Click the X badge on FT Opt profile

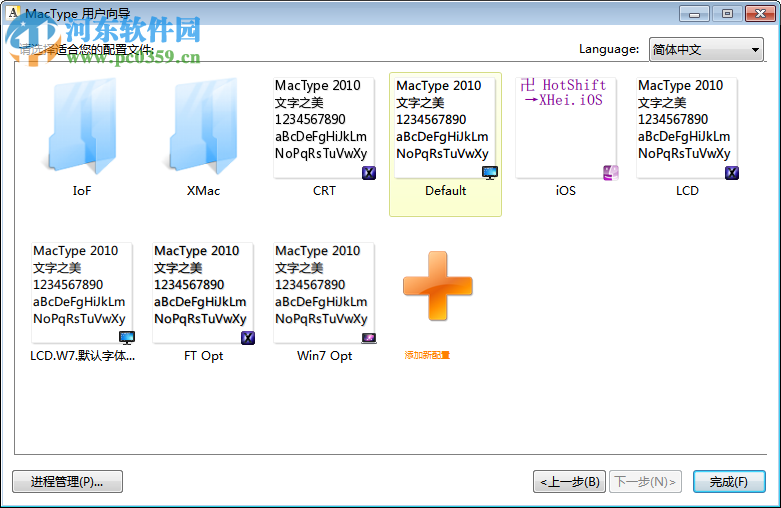point(248,338)
